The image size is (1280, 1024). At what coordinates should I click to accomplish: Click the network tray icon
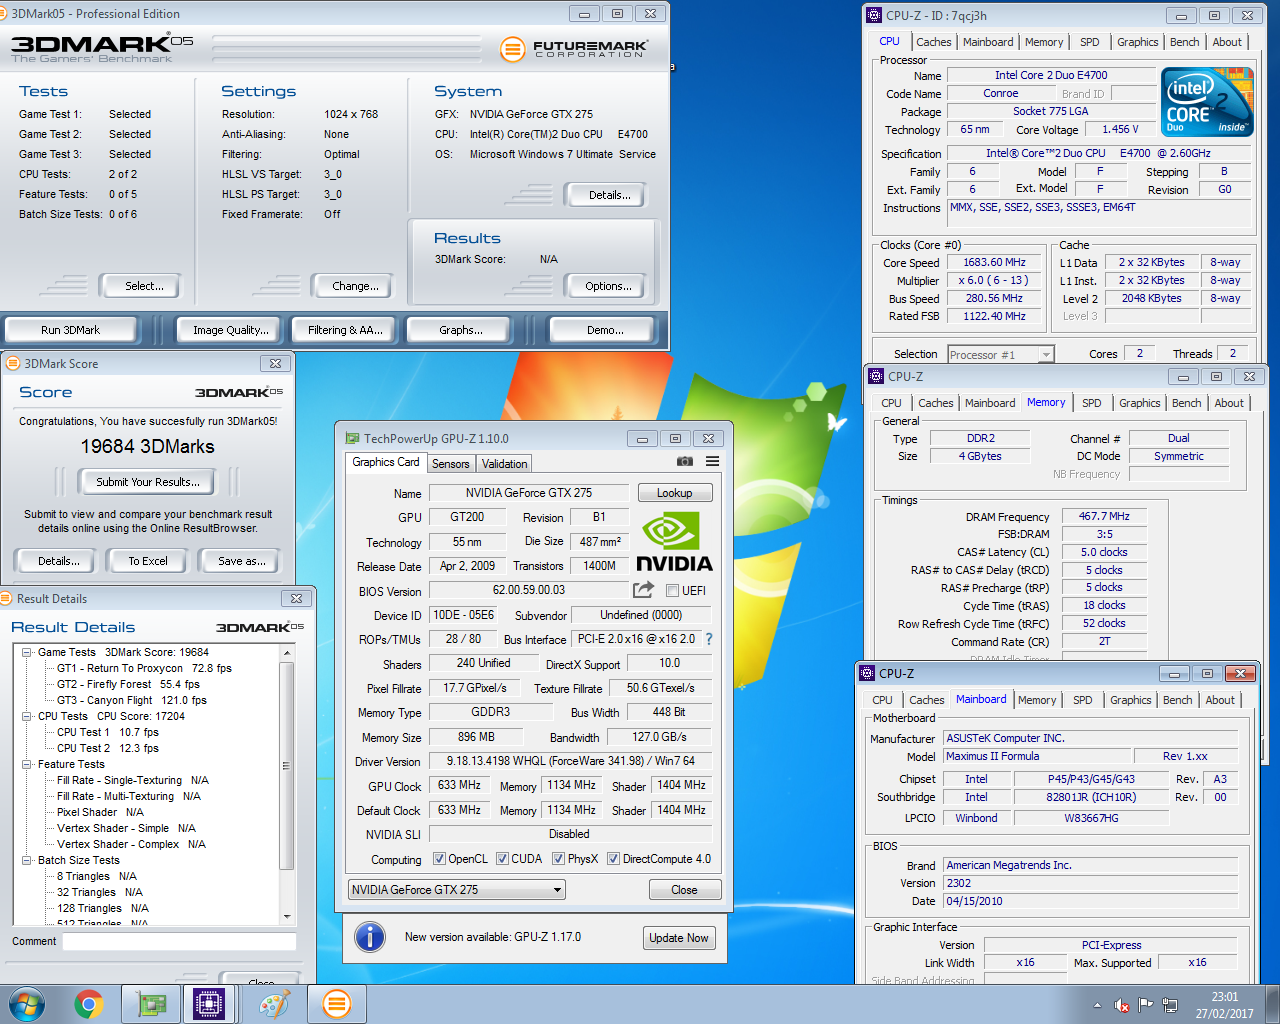click(x=1170, y=1005)
